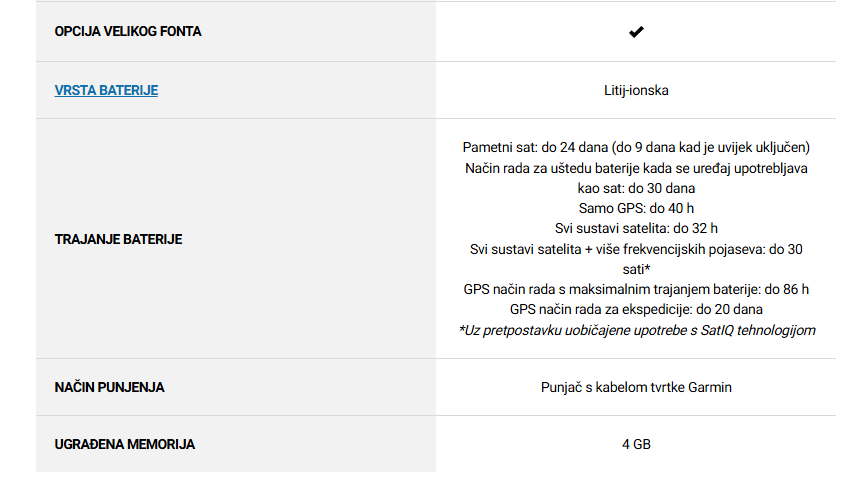Click the multi-band frequency battery line
Screen dimensions: 867x491
click(x=636, y=249)
